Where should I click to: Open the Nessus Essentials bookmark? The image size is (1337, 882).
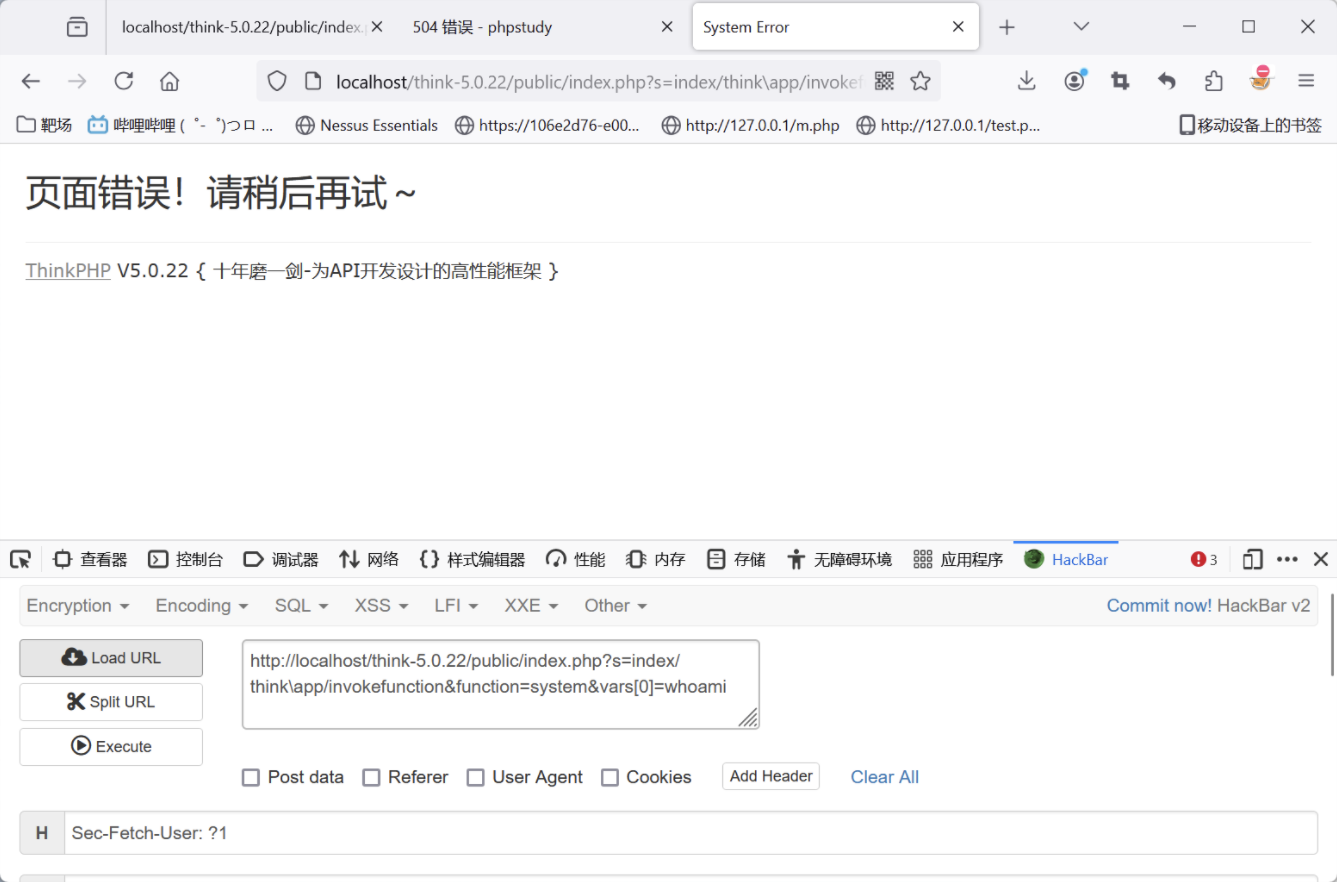coord(367,125)
